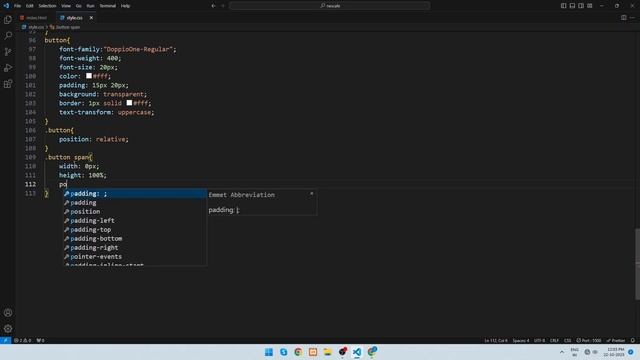
Task: Open Skype from the taskbar
Action: click(x=283, y=352)
